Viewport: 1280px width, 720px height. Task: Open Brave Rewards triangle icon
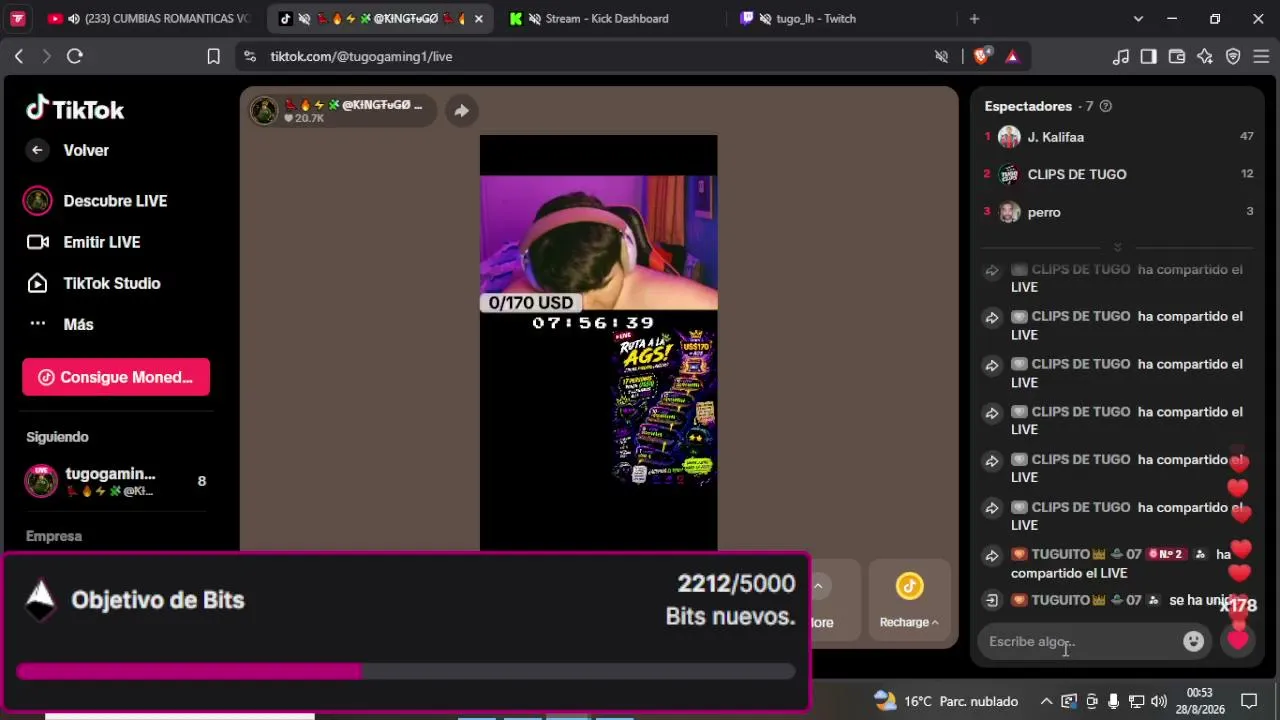pyautogui.click(x=1012, y=57)
